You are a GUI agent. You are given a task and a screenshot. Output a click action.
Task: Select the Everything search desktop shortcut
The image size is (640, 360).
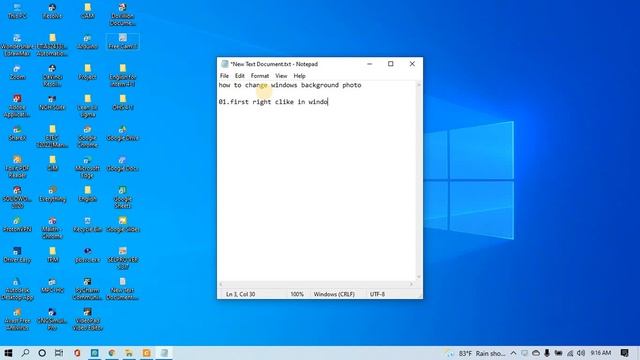click(52, 194)
